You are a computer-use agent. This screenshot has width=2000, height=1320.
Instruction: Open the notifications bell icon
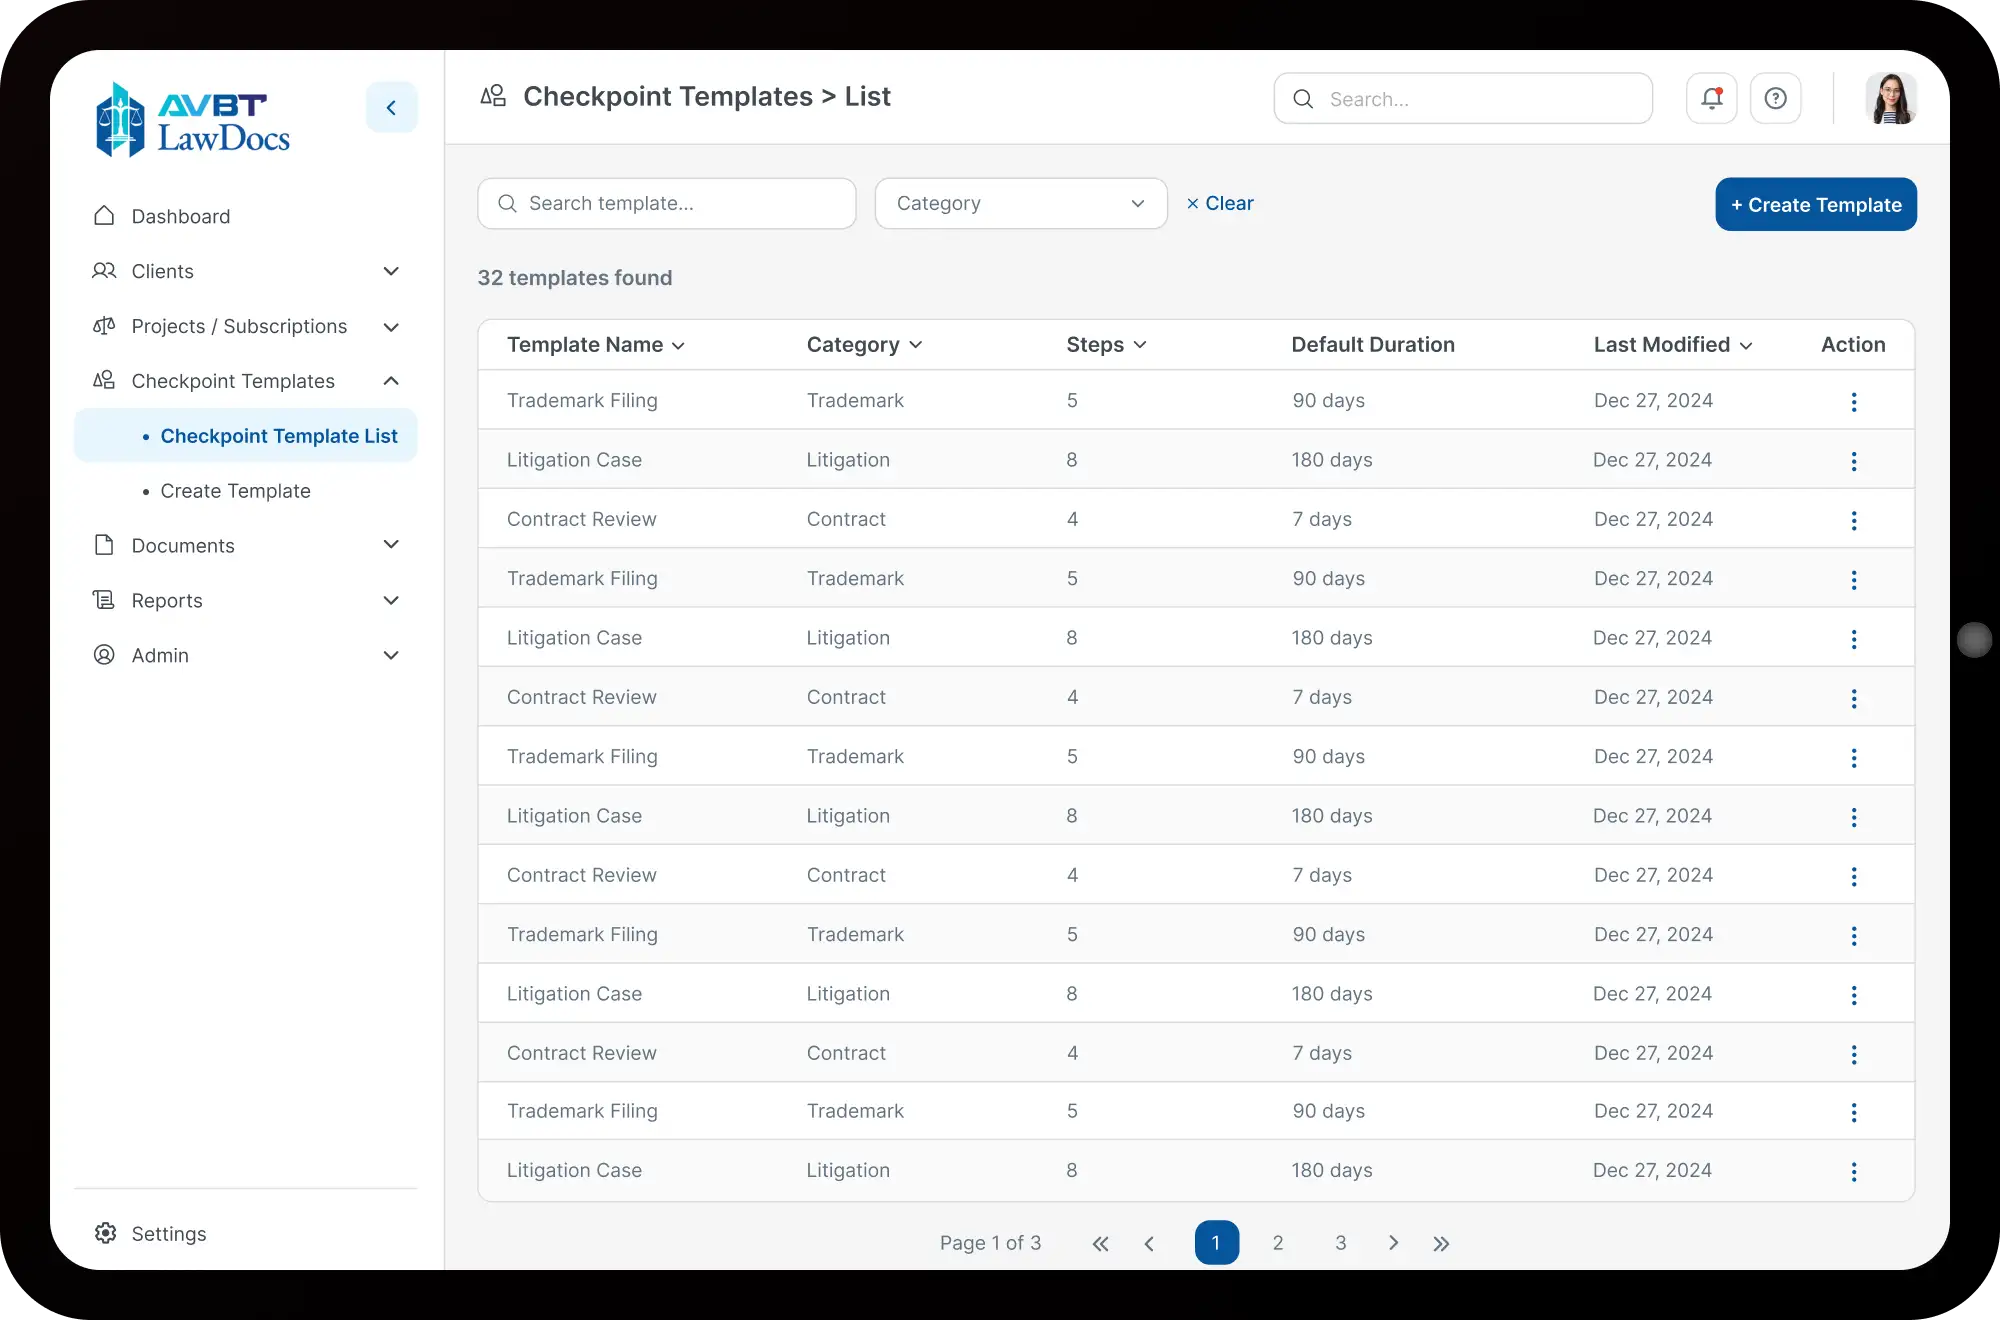(x=1711, y=98)
